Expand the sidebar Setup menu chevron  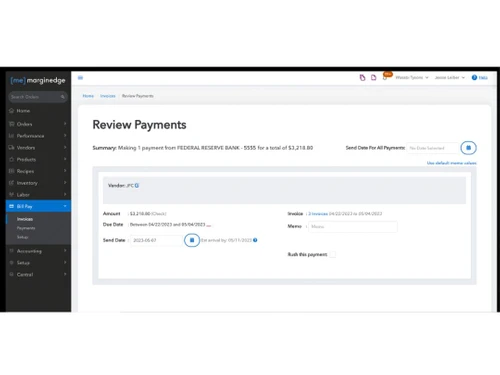[65, 263]
